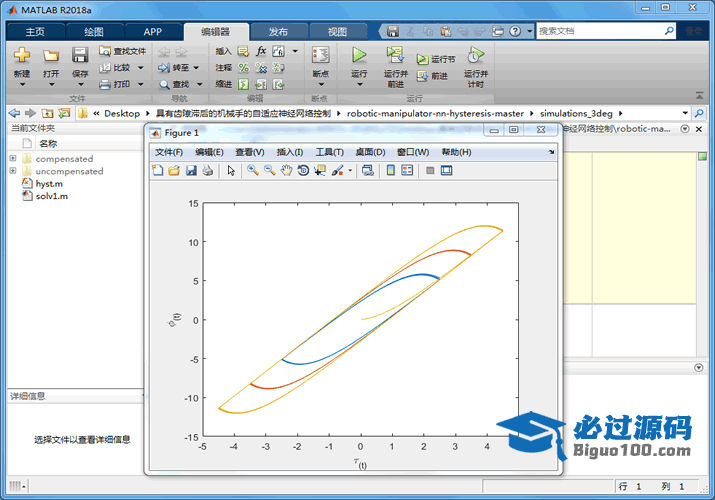
Task: Click the hide plot tools icon
Action: tap(430, 170)
